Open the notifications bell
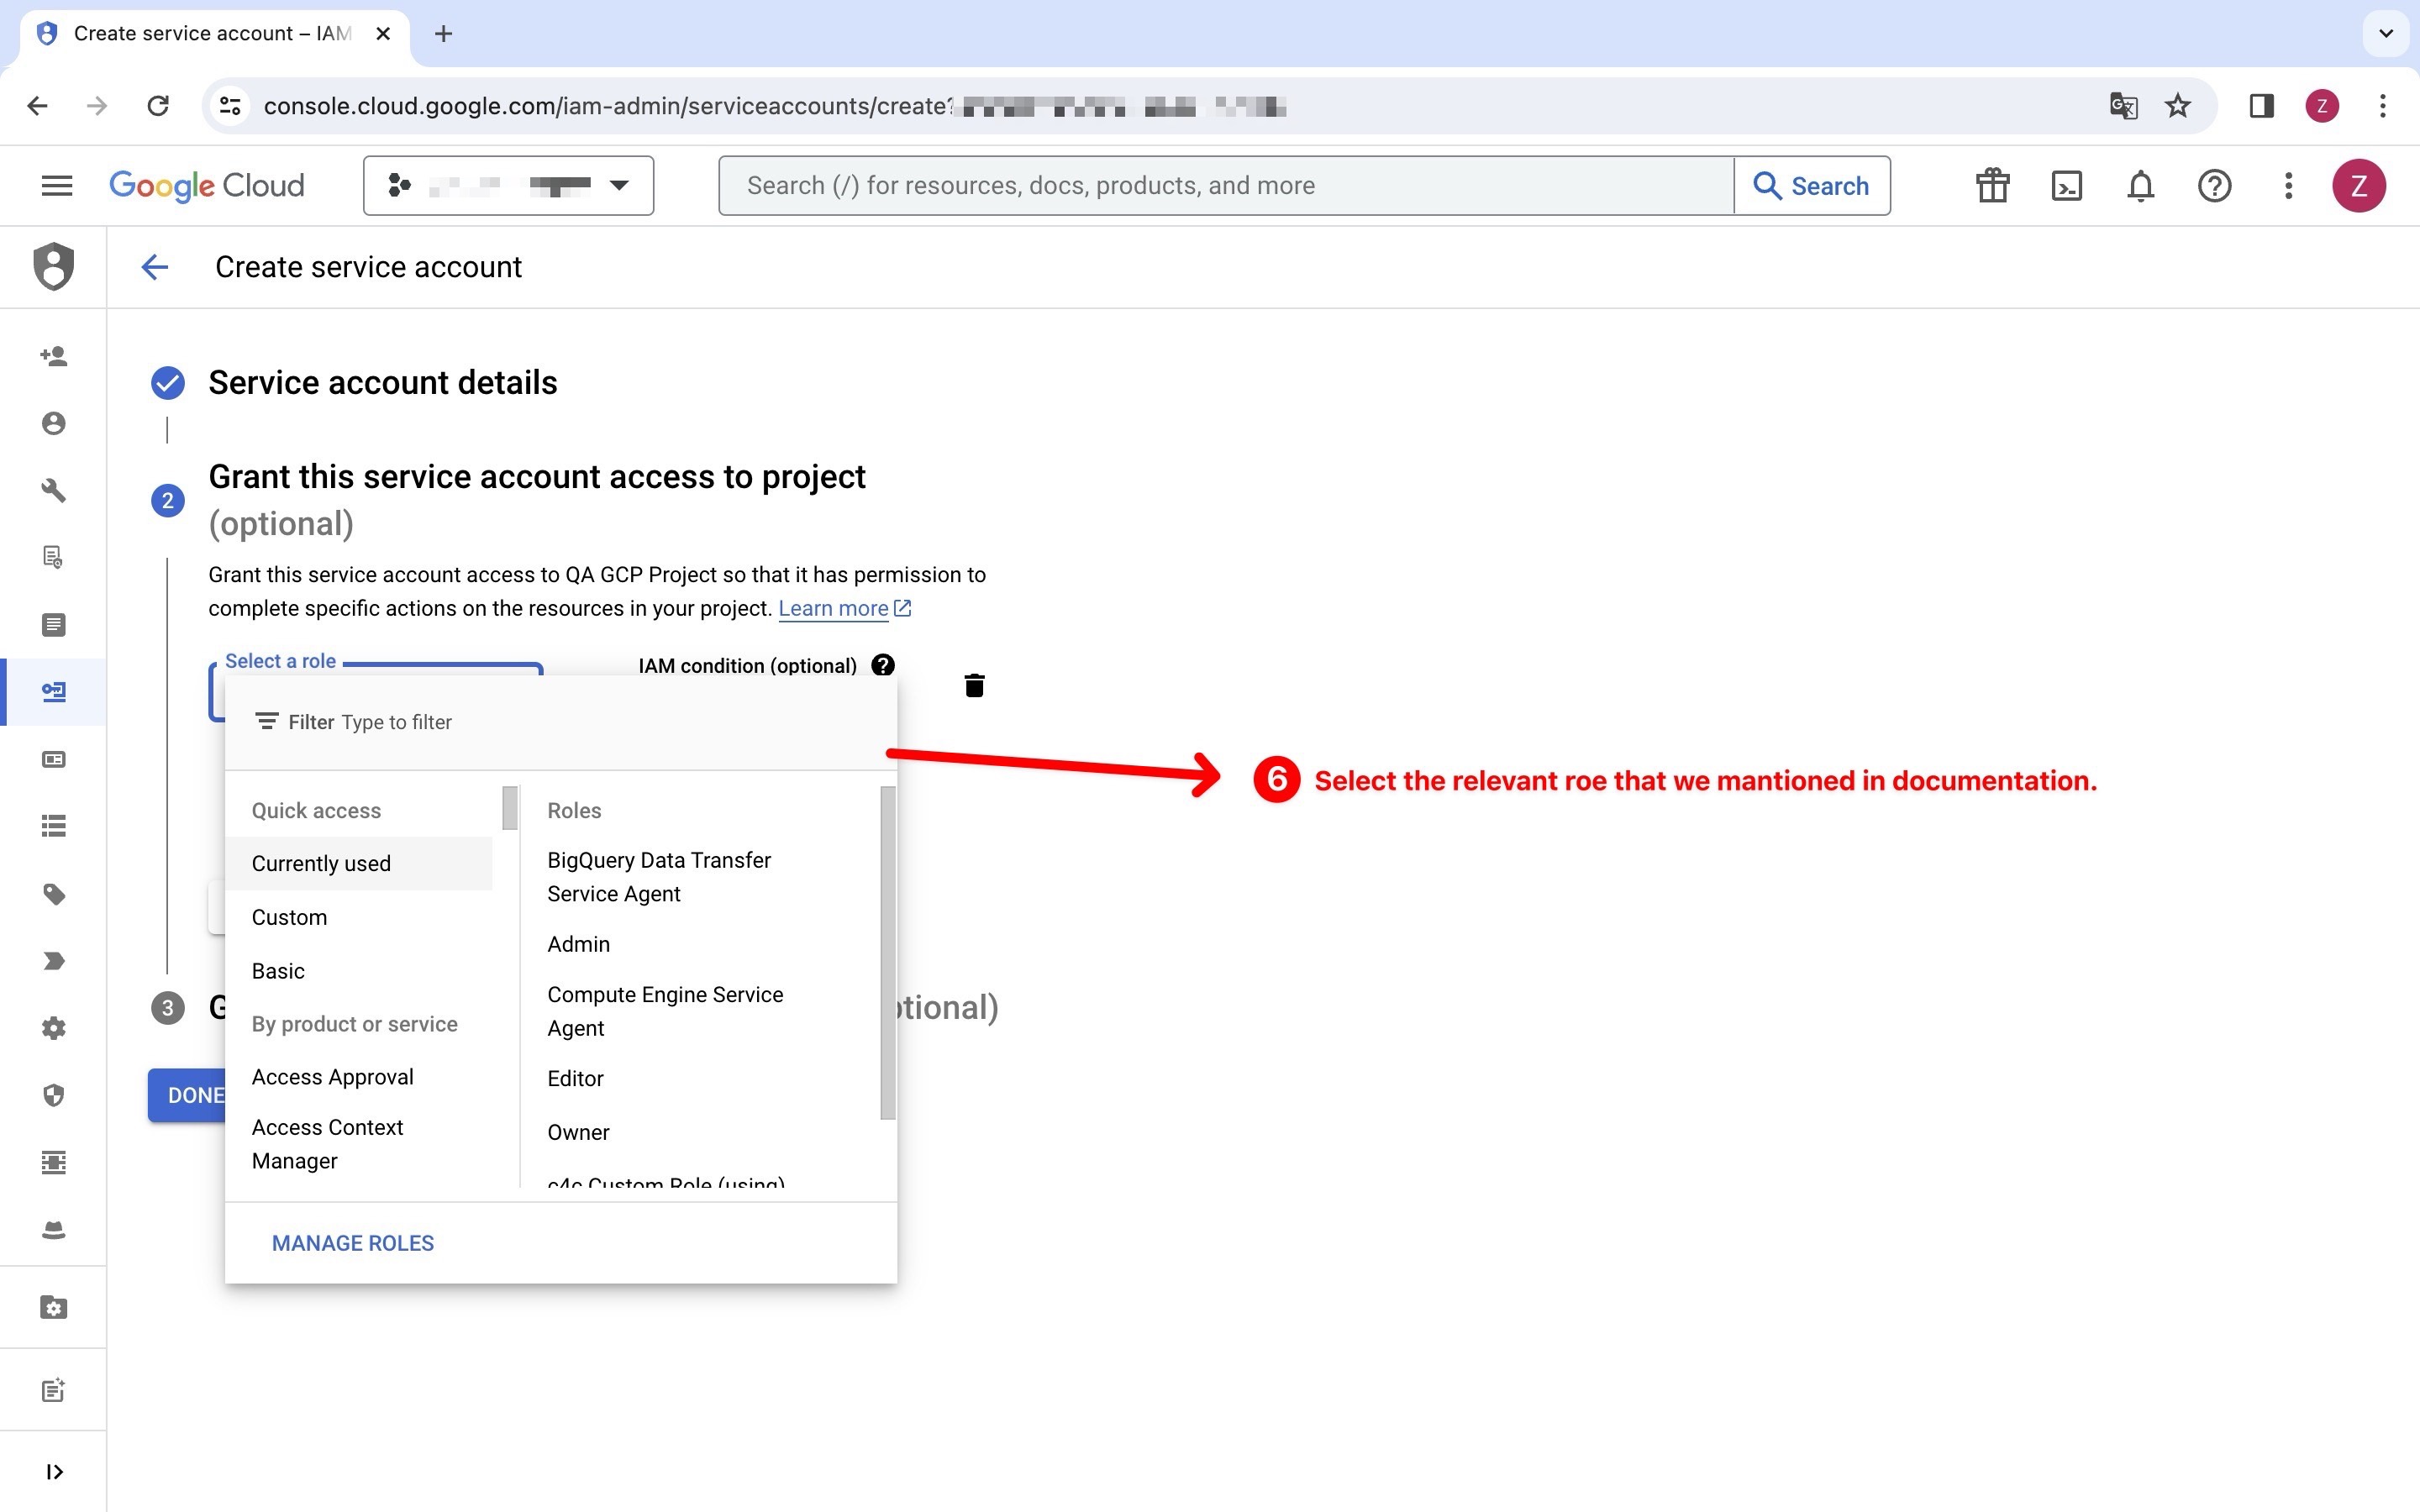The image size is (2420, 1512). 2140,185
